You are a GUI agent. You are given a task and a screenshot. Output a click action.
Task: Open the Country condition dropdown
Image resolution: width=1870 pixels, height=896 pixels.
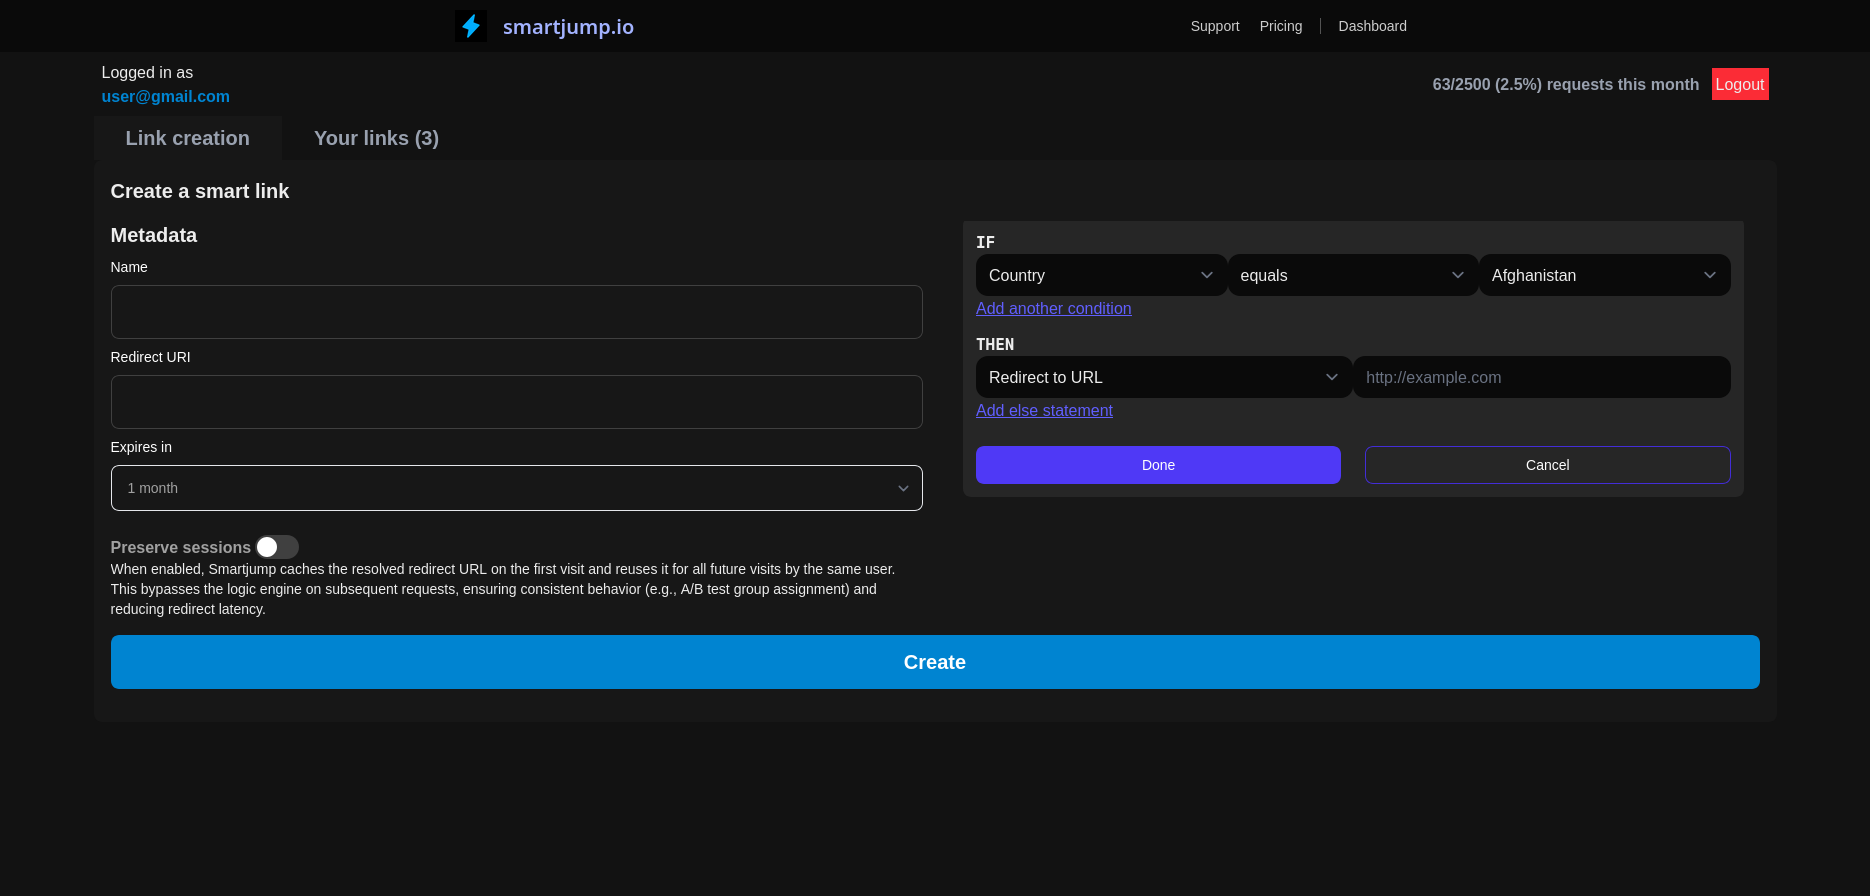tap(1101, 275)
